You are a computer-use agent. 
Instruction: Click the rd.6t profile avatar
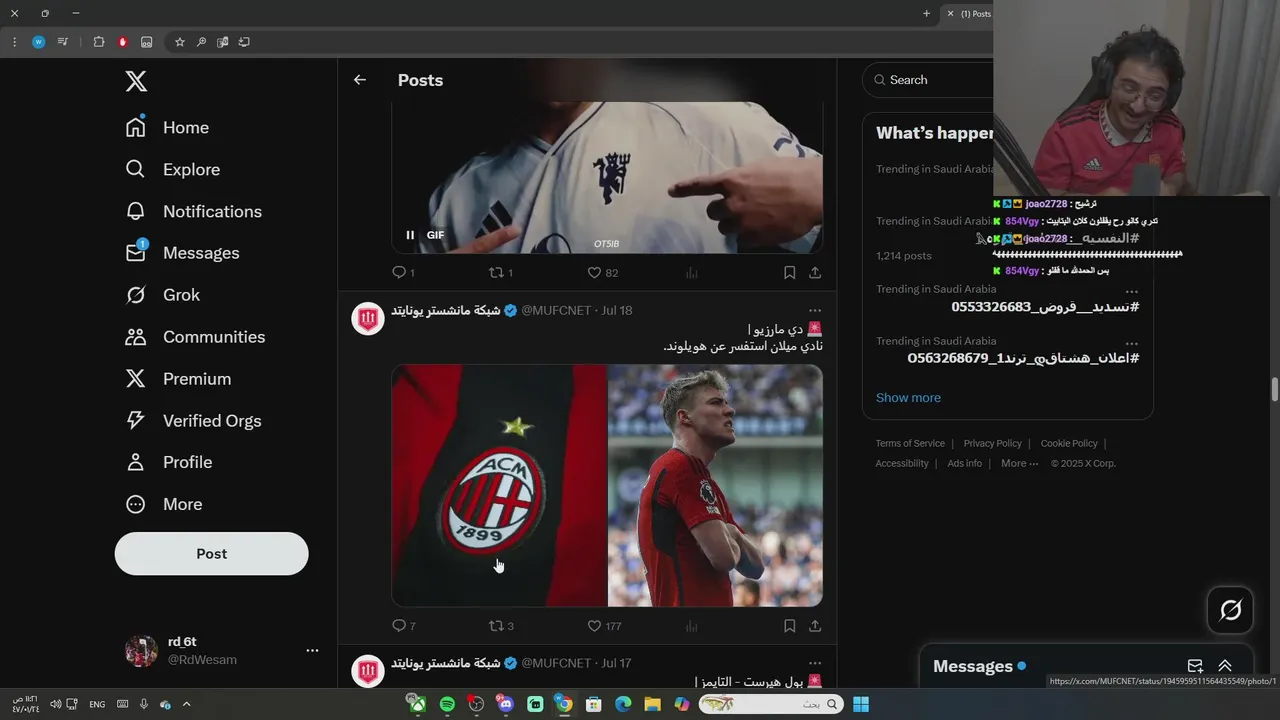(141, 650)
